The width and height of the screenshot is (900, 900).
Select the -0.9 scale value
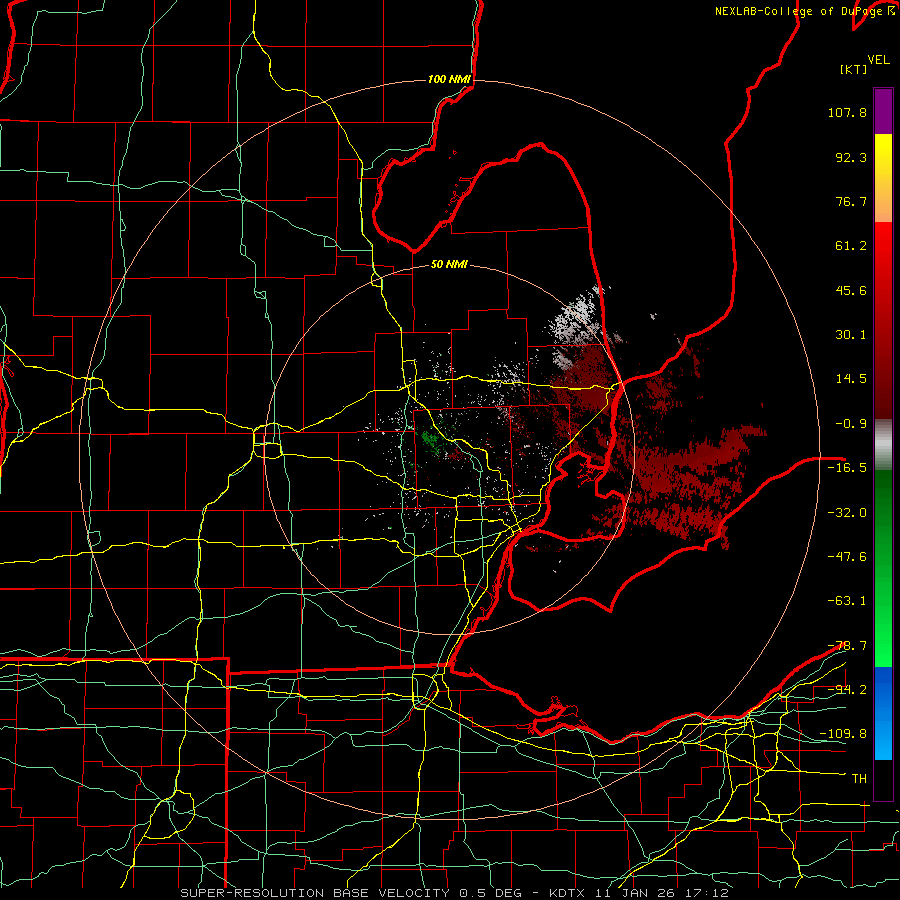tap(851, 424)
